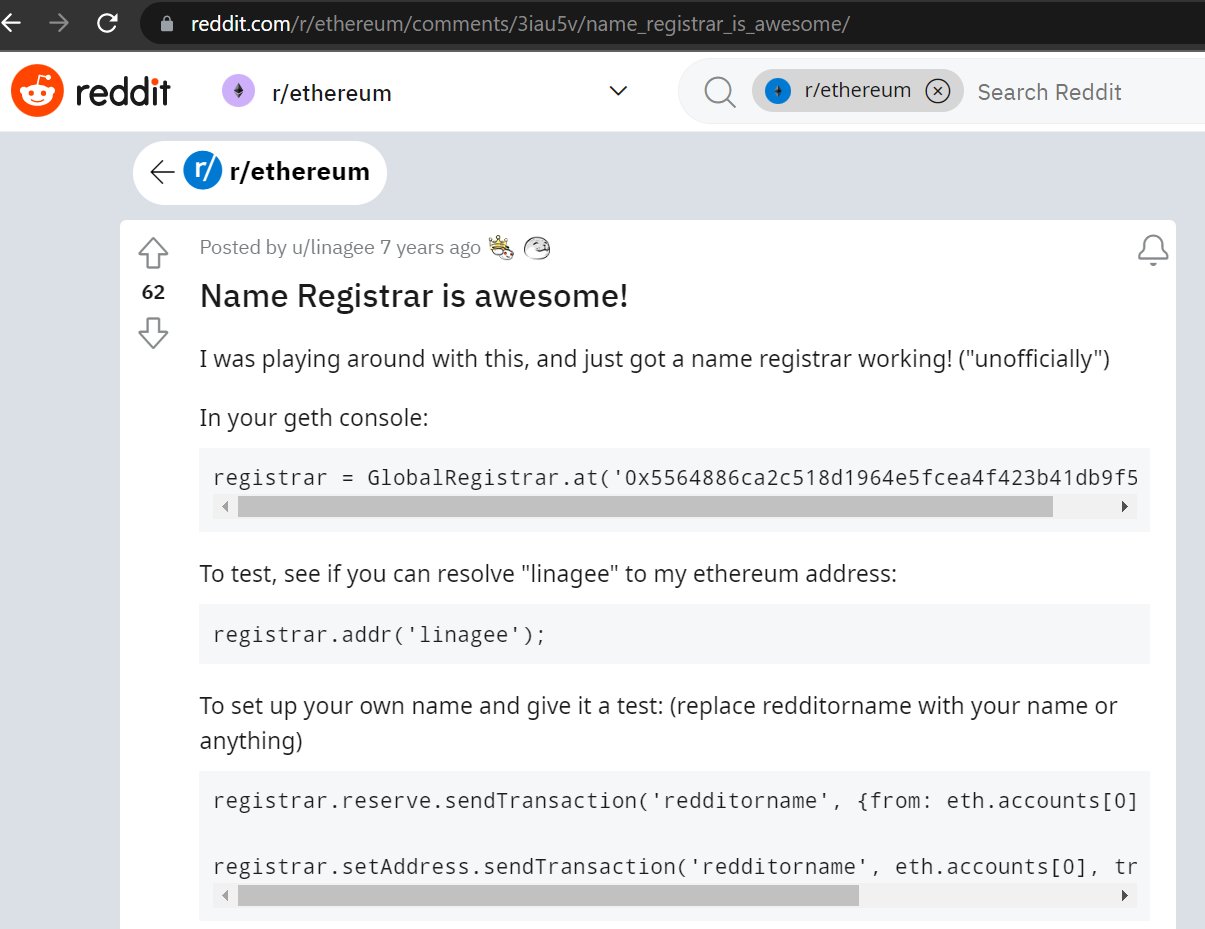Viewport: 1205px width, 929px height.
Task: Click the registrar.setAddress.sendTransaction code line
Action: [676, 868]
